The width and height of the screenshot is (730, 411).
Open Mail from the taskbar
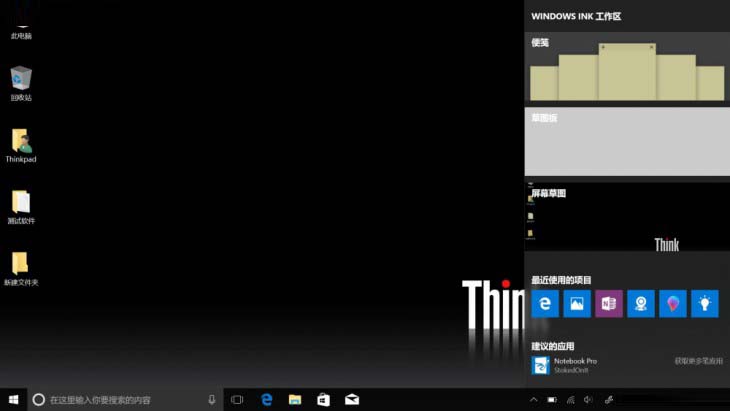click(x=352, y=399)
